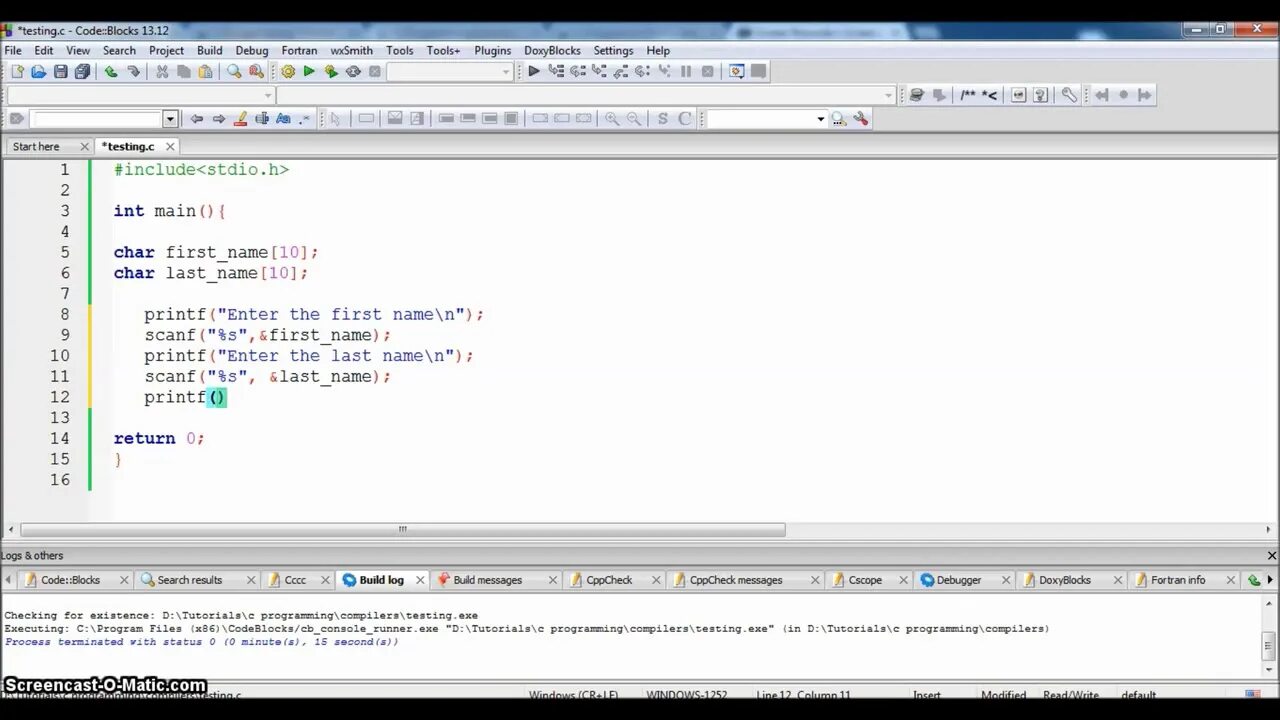The image size is (1280, 720).
Task: Open the Debug menu
Action: tap(252, 50)
